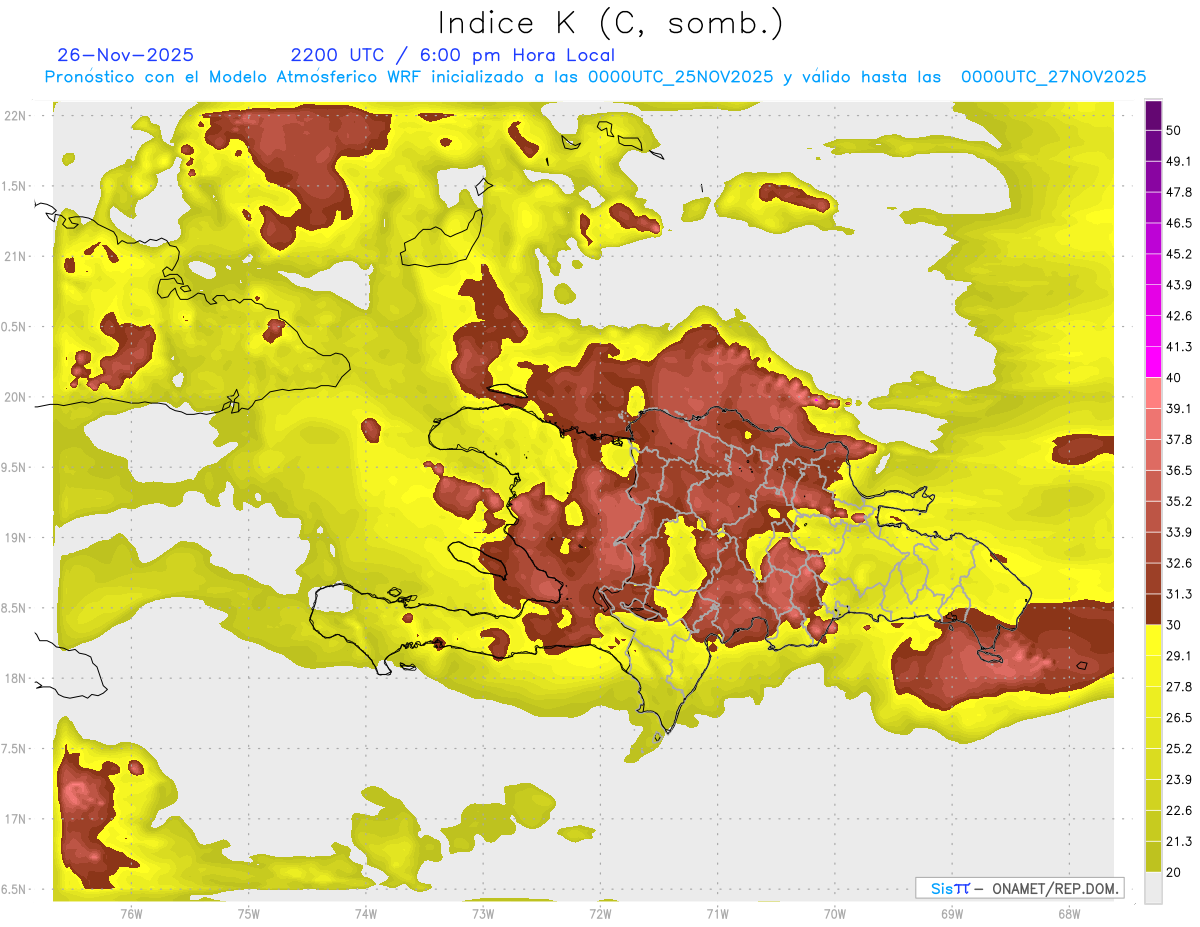1200x927 pixels.
Task: Click the dark purple swatch at 50
Action: tap(1153, 117)
